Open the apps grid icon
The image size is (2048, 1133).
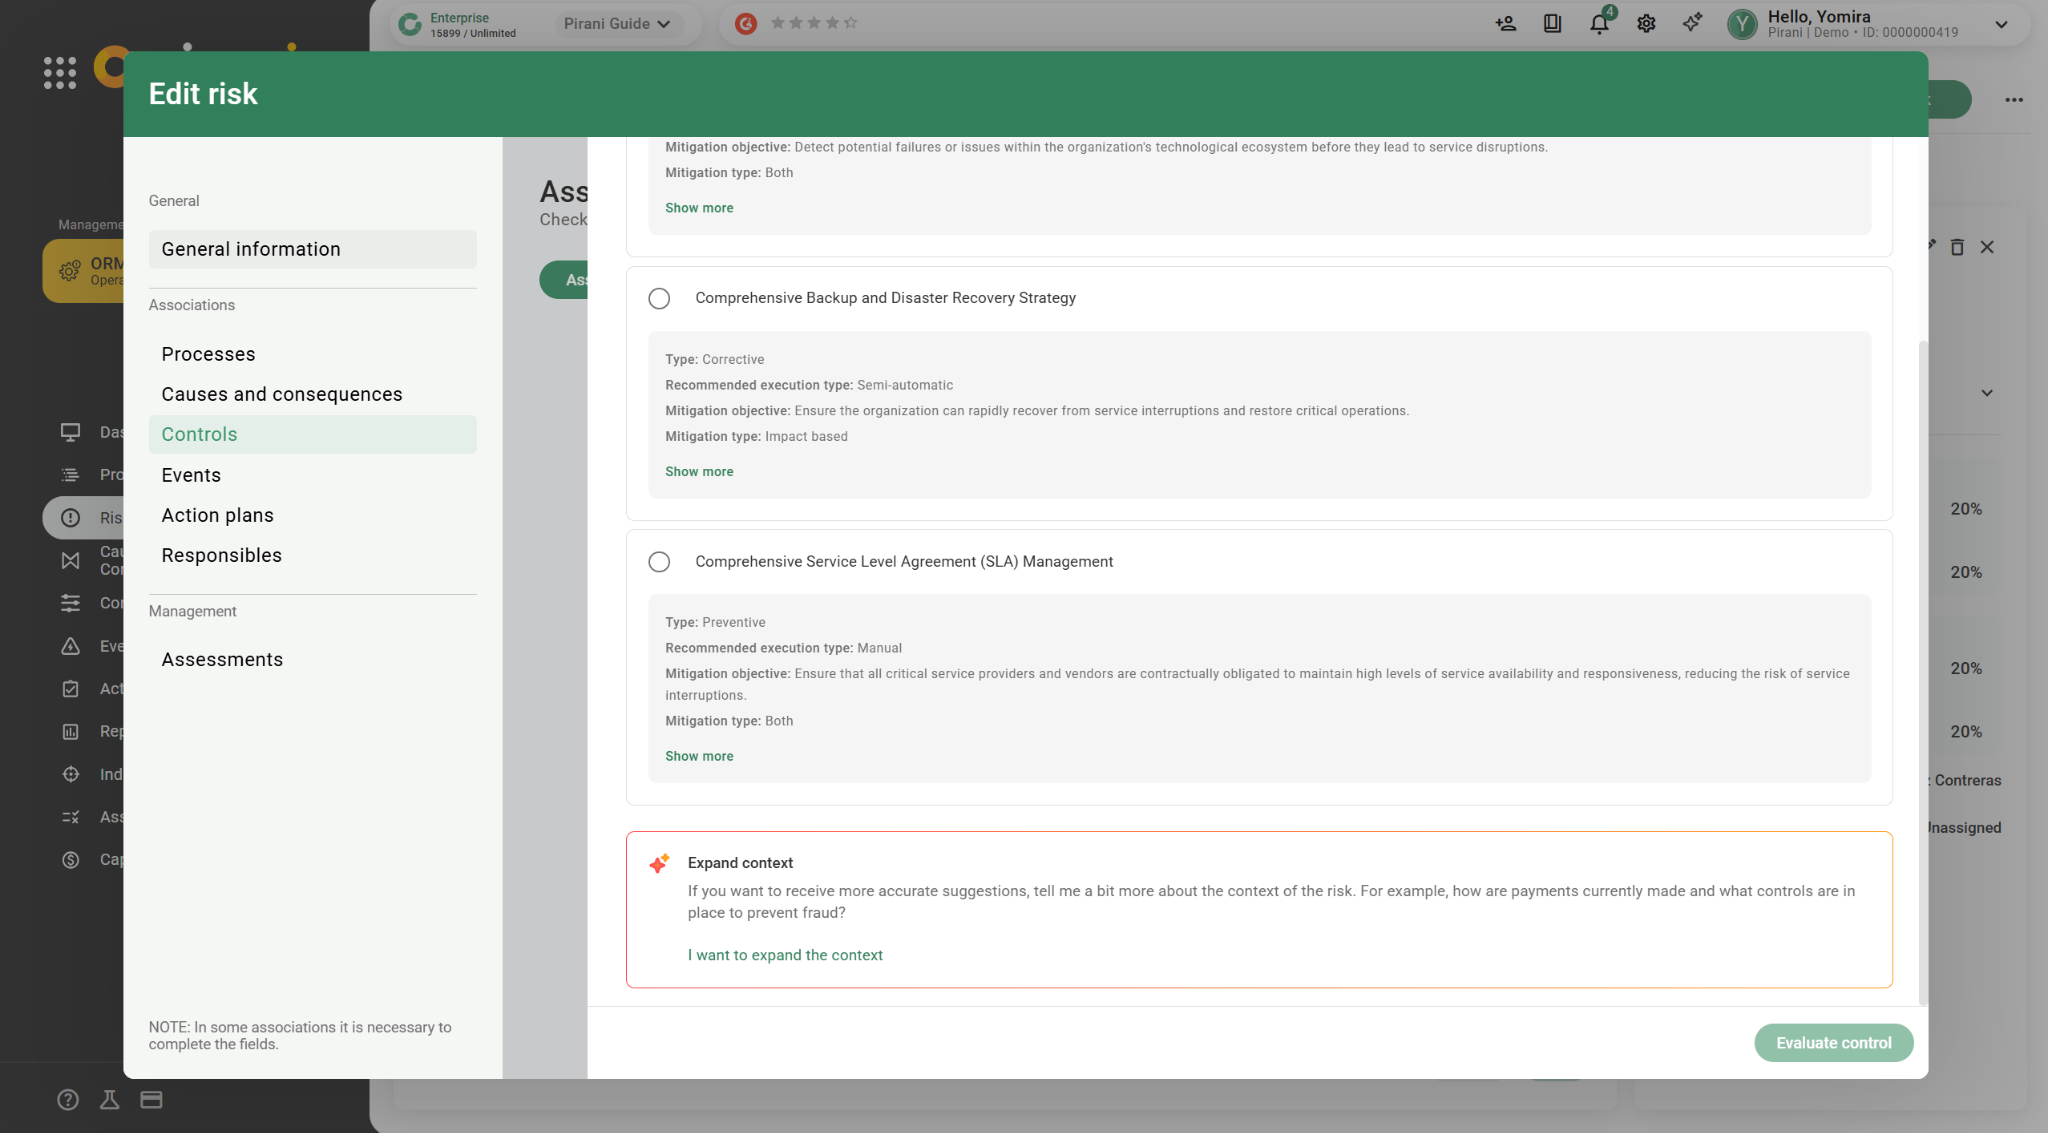[60, 72]
